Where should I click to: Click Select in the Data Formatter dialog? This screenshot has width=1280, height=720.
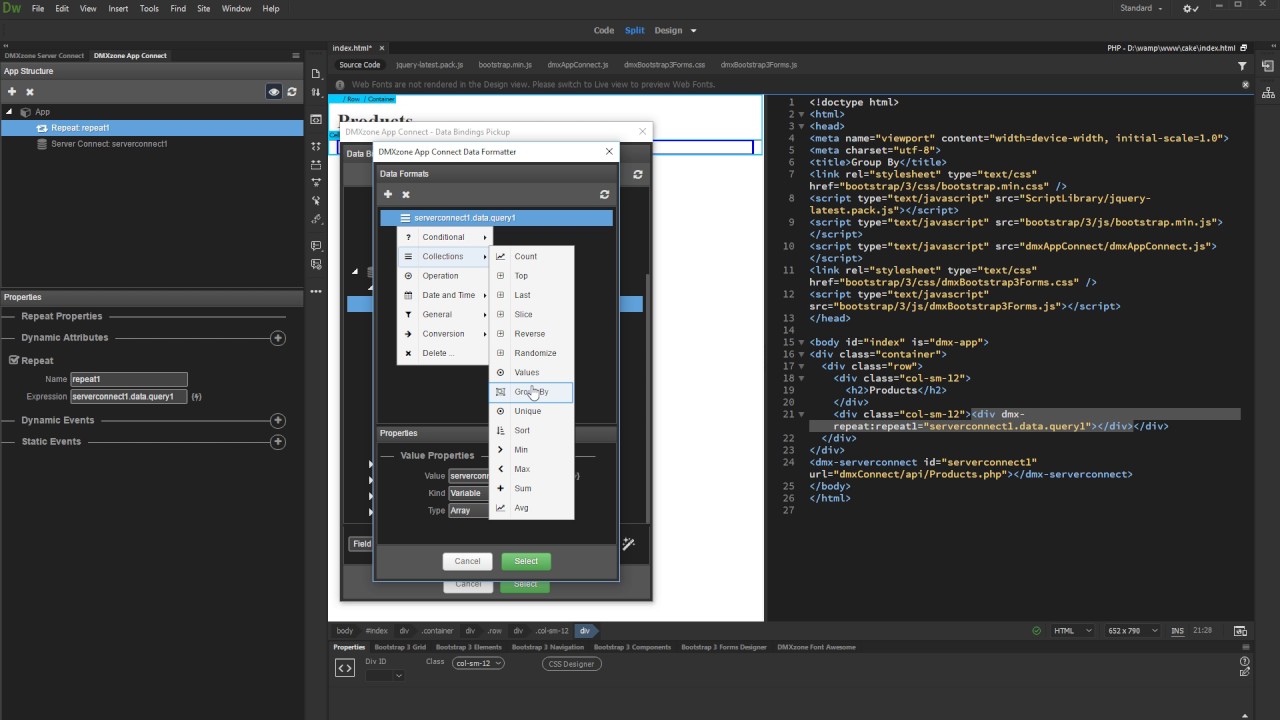(x=526, y=561)
